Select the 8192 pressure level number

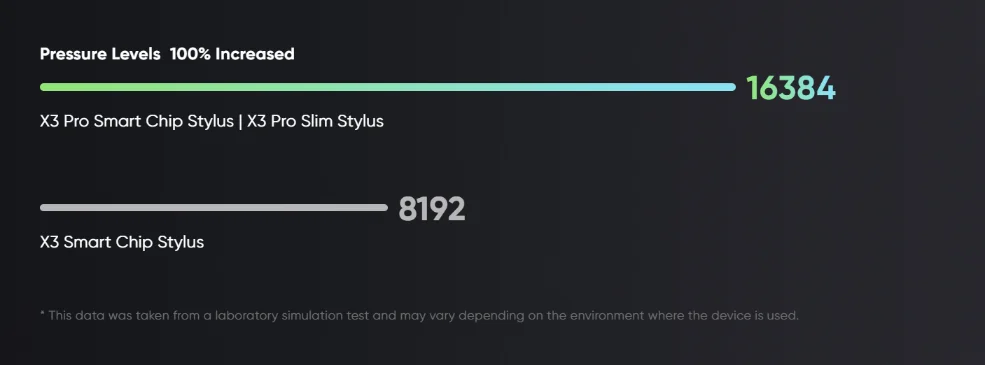pos(432,209)
